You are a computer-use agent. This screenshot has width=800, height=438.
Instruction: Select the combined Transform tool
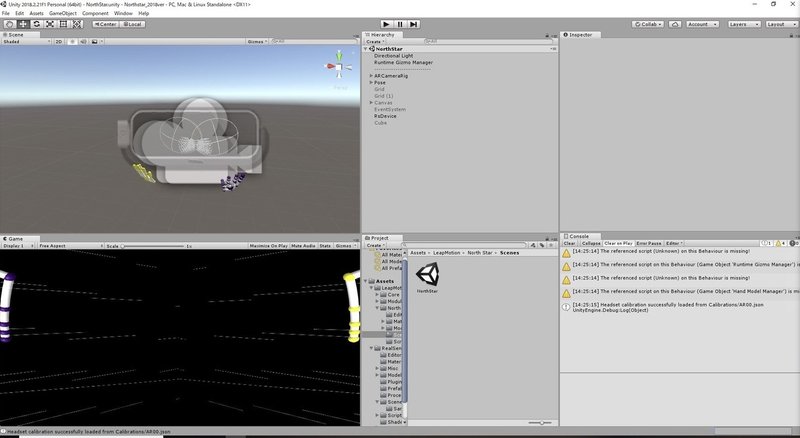pos(77,24)
